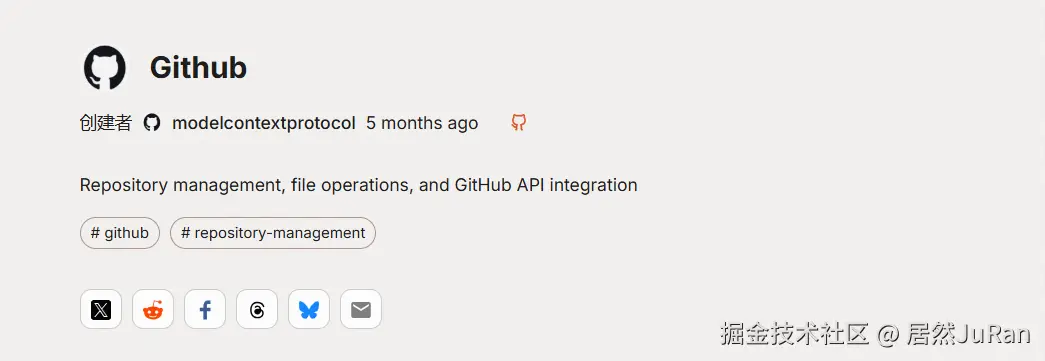Click the 掘金技术社区 watermark text
The height and width of the screenshot is (361, 1045).
point(795,333)
